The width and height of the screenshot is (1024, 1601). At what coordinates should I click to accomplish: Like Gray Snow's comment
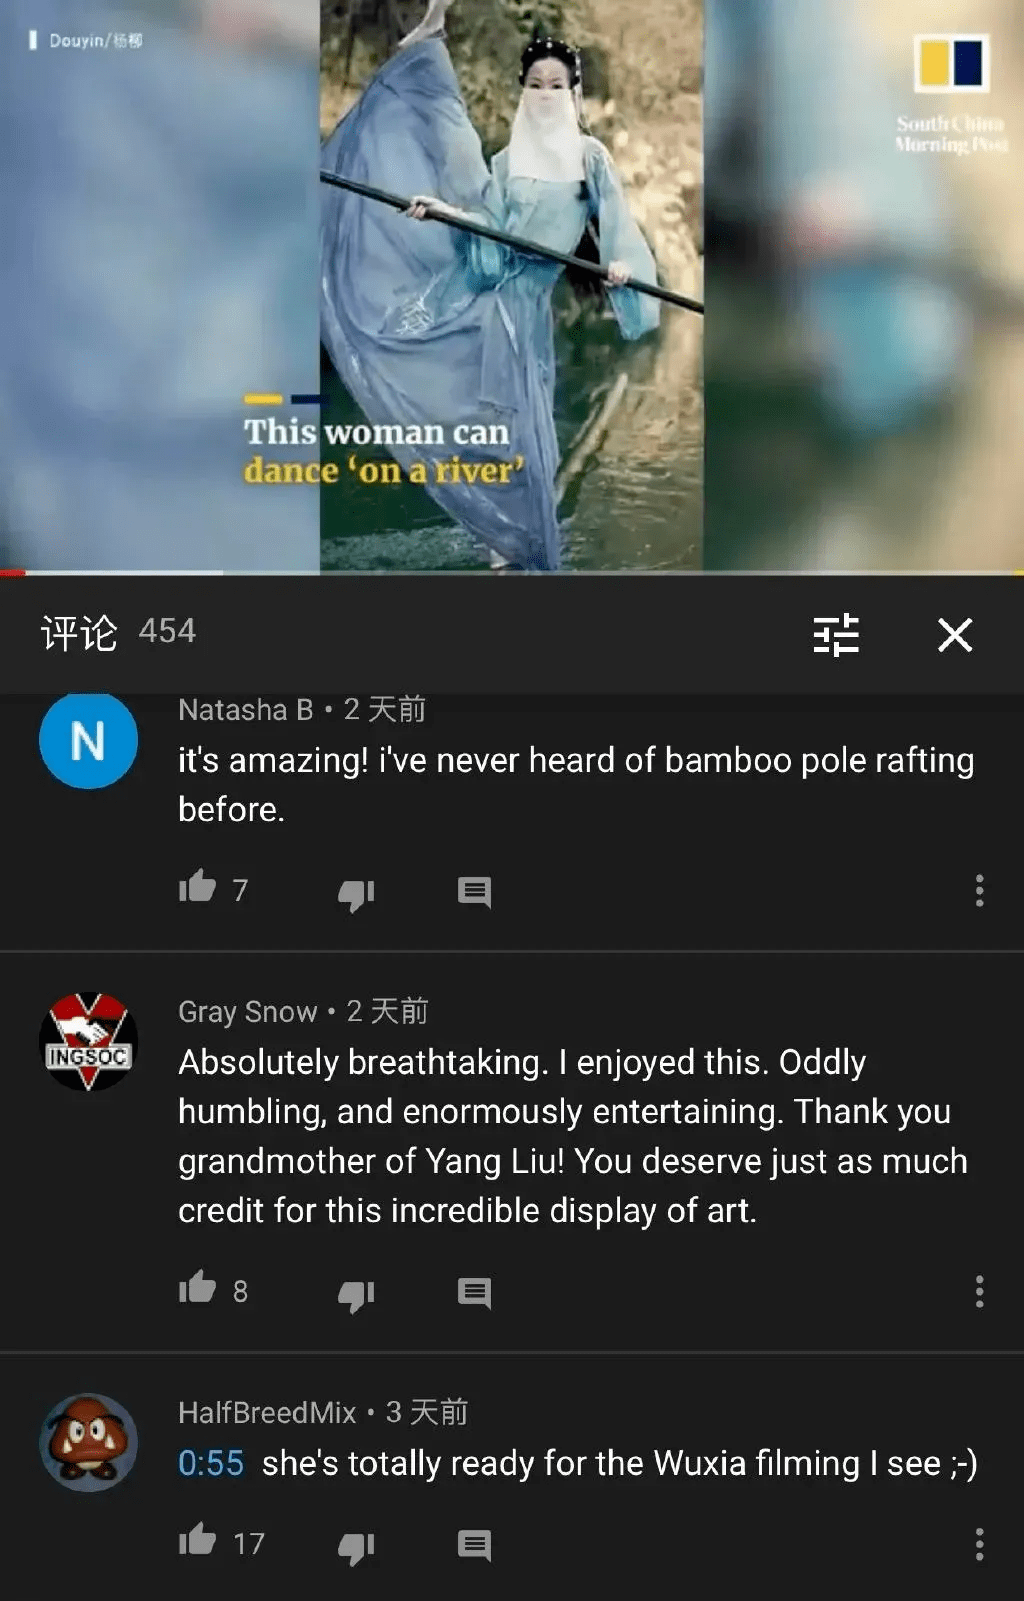198,1288
